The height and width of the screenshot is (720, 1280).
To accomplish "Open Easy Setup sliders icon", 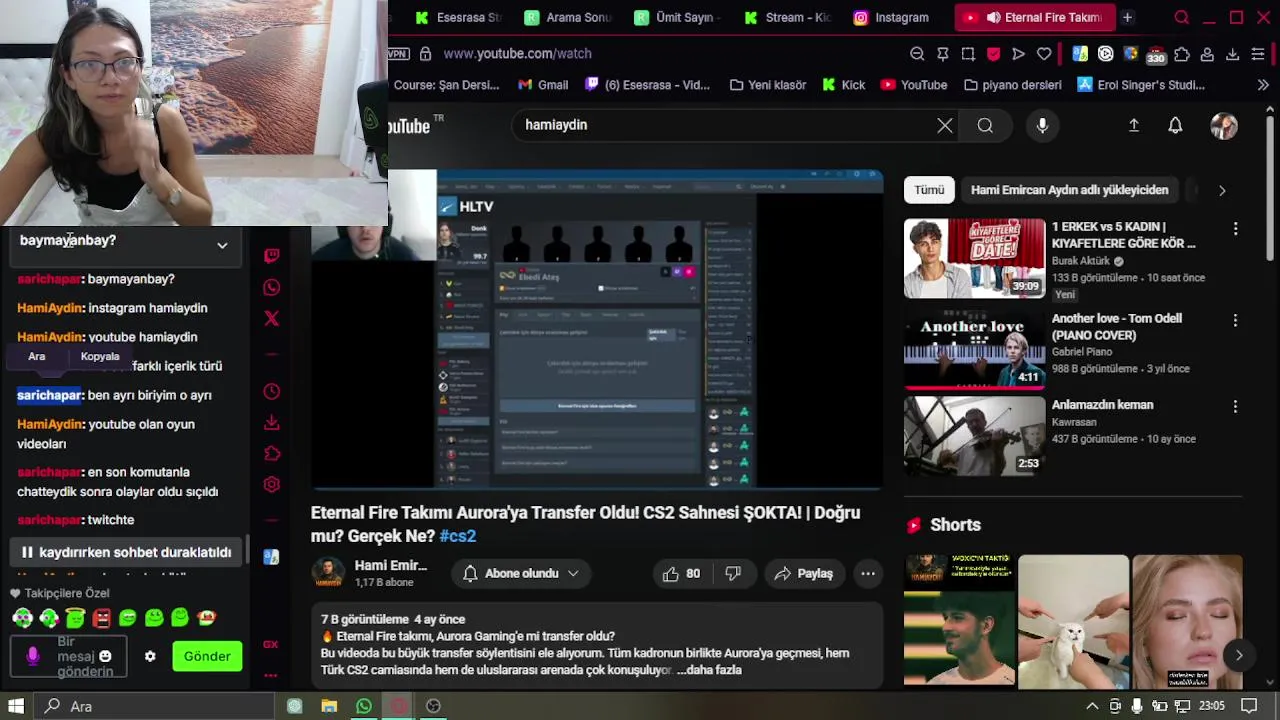I will coord(1258,54).
